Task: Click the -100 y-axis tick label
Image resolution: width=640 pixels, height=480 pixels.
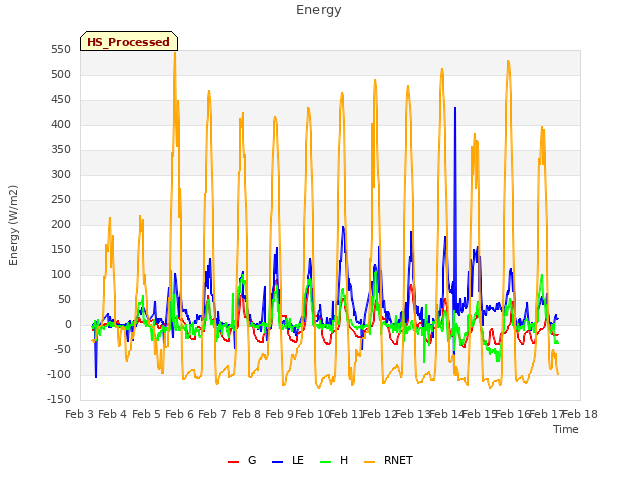Action: (59, 375)
